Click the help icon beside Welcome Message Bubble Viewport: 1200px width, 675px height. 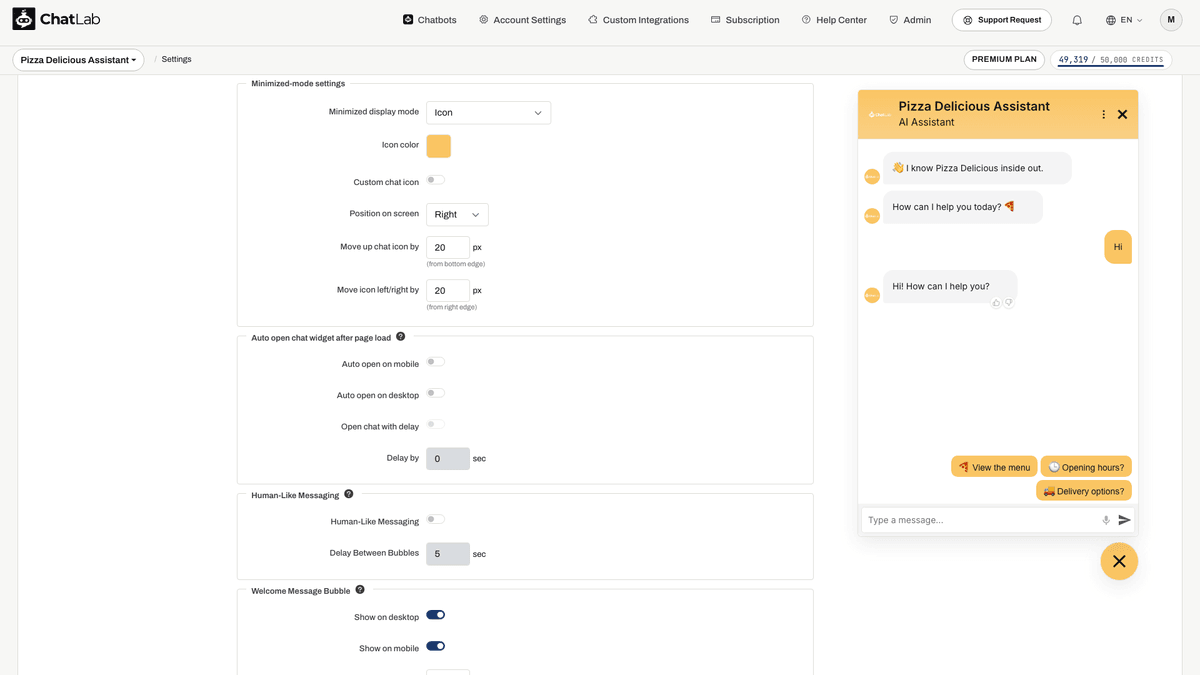[x=360, y=590]
